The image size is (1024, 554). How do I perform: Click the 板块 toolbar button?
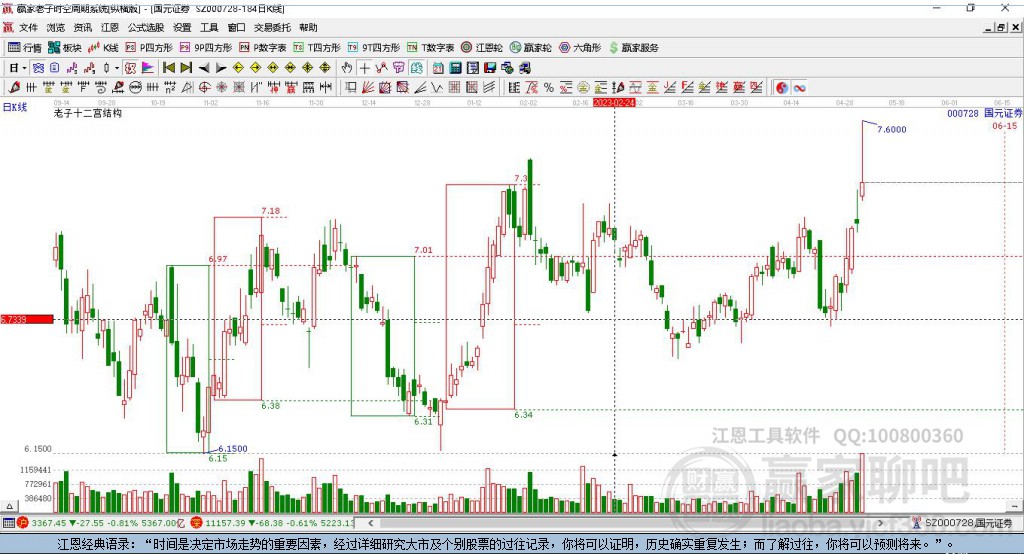[x=65, y=48]
